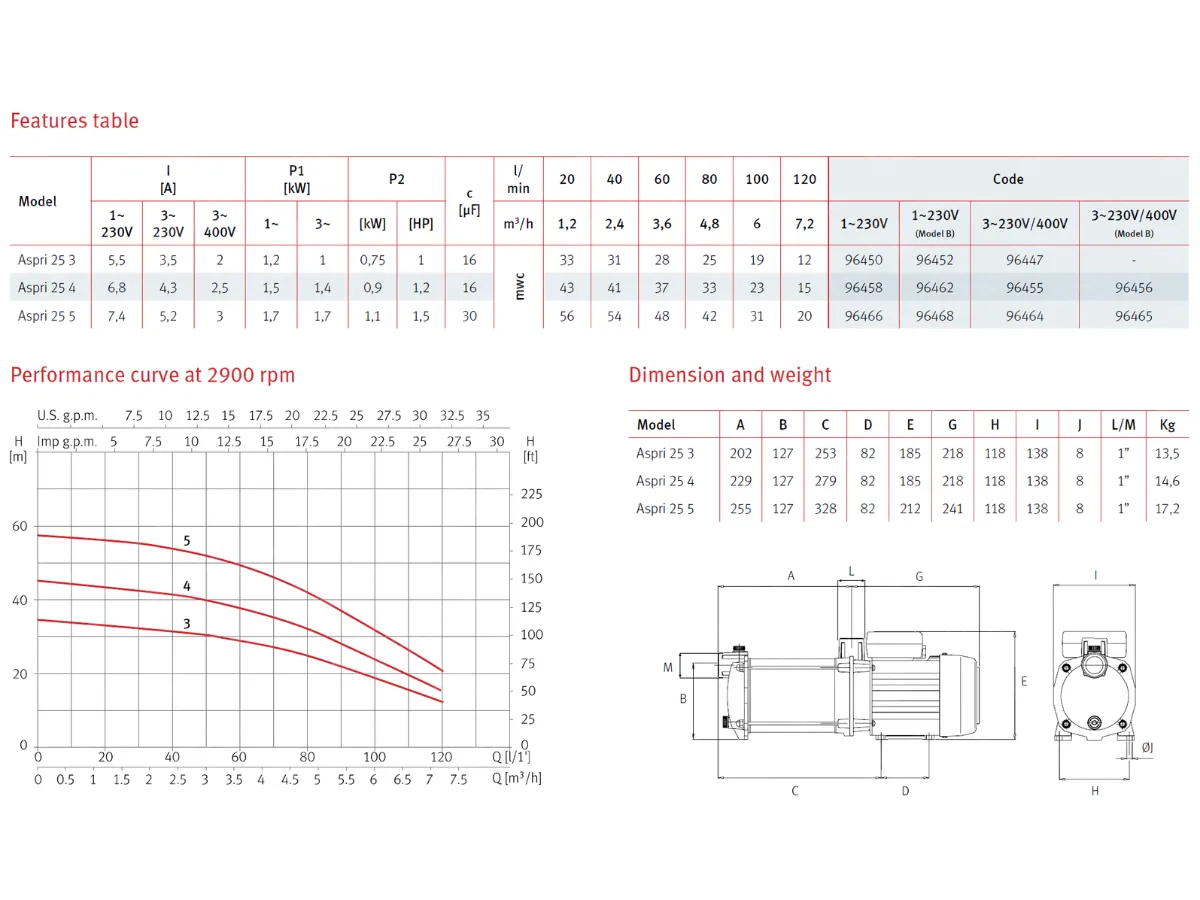Viewport: 1200px width, 900px height.
Task: Select dimension 212 in the E column
Action: (x=910, y=509)
